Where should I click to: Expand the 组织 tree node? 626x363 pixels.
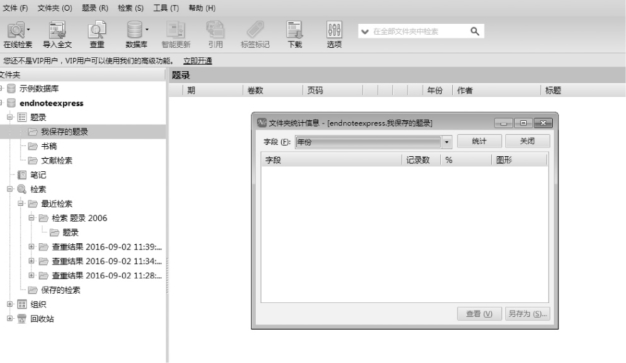point(10,304)
